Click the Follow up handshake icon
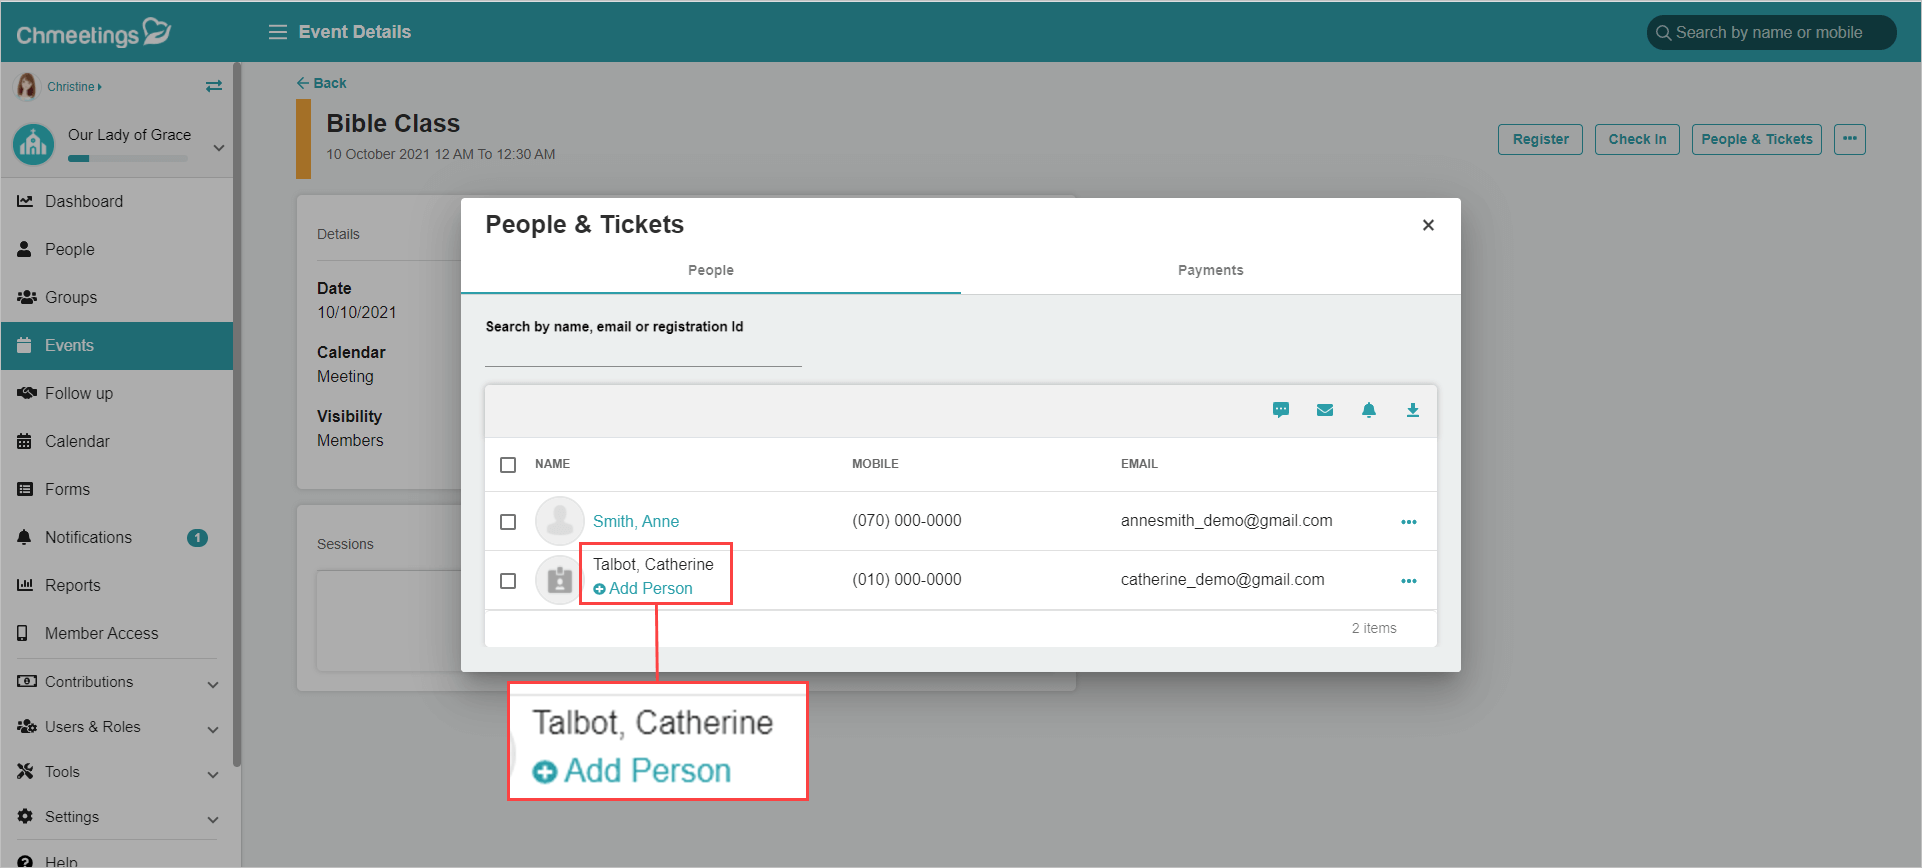 26,393
